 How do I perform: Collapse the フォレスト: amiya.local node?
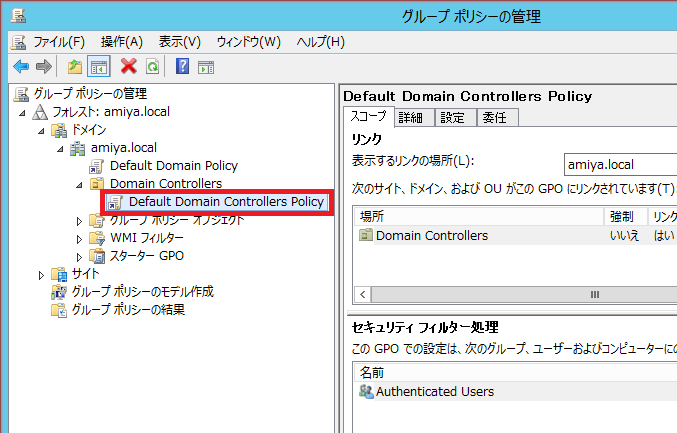coord(22,113)
